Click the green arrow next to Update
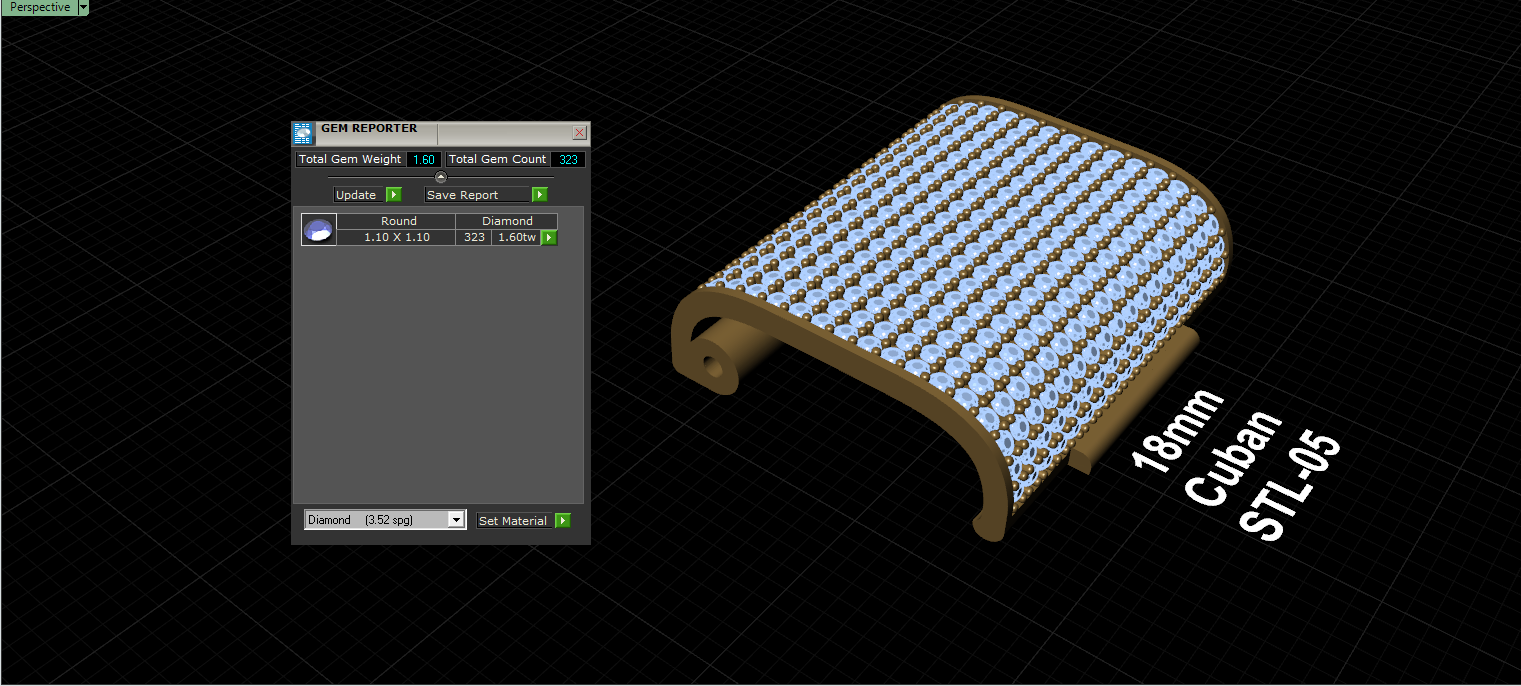 394,195
